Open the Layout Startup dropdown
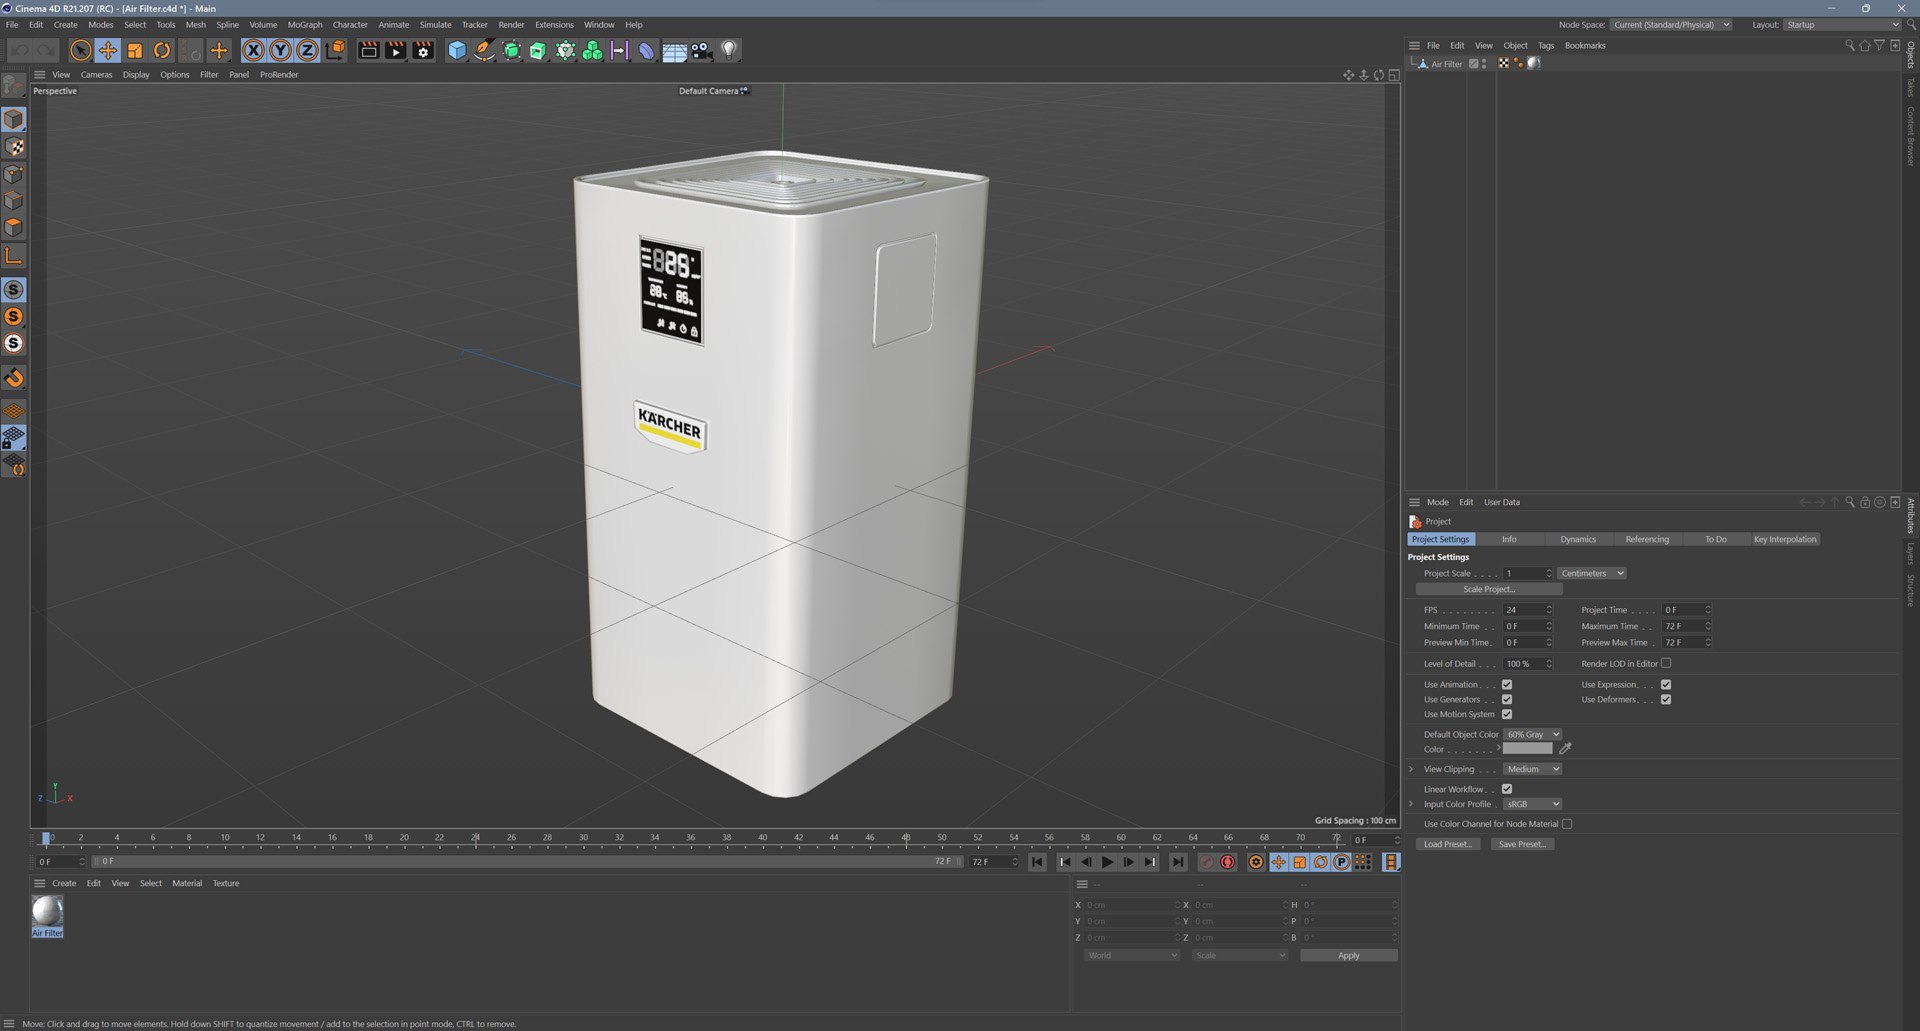The image size is (1920, 1031). tap(1842, 25)
